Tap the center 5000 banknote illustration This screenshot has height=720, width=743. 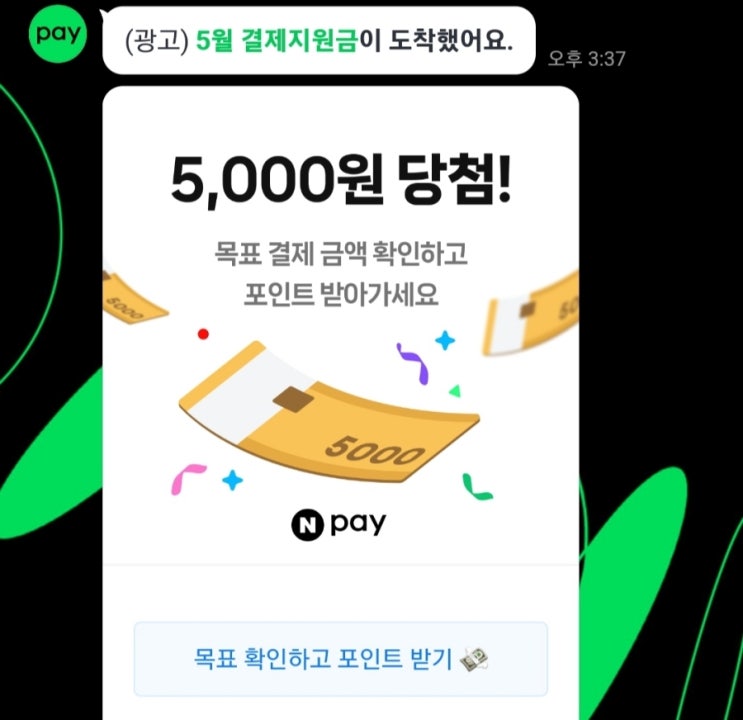coord(329,411)
